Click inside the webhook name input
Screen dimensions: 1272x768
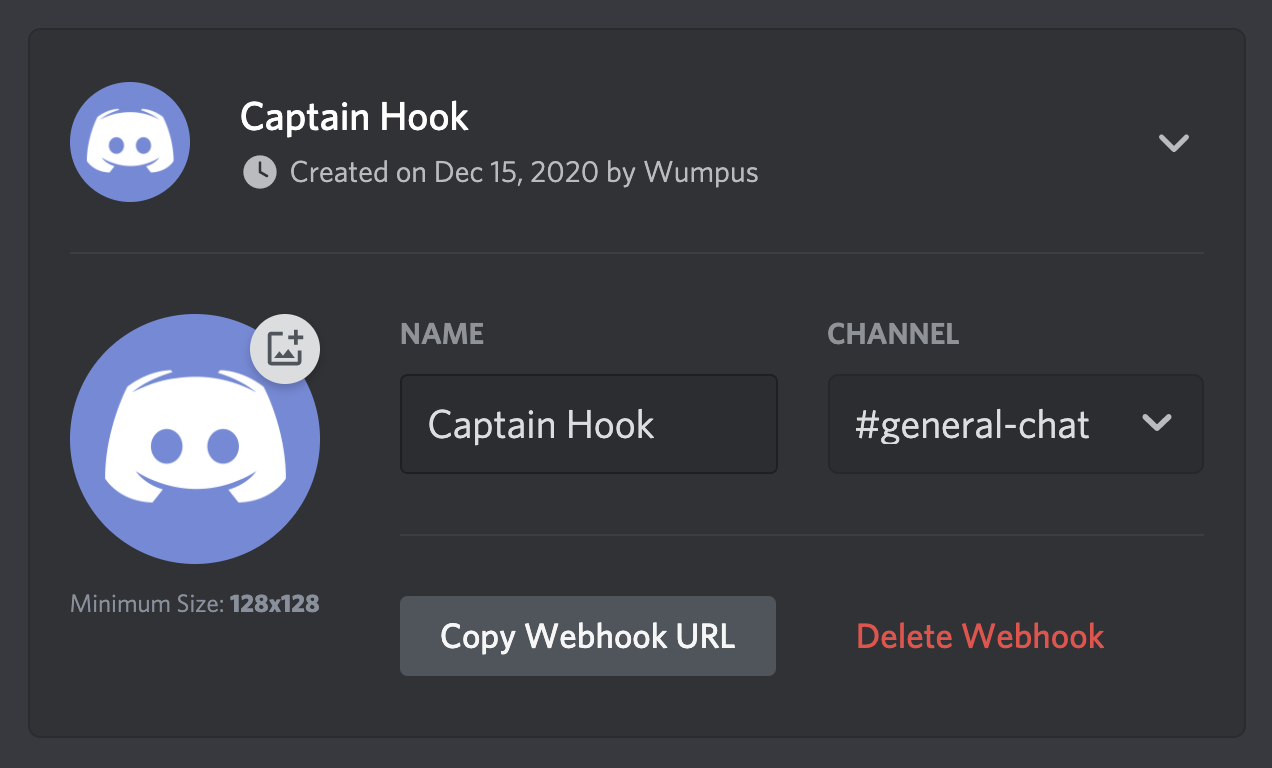coord(588,424)
